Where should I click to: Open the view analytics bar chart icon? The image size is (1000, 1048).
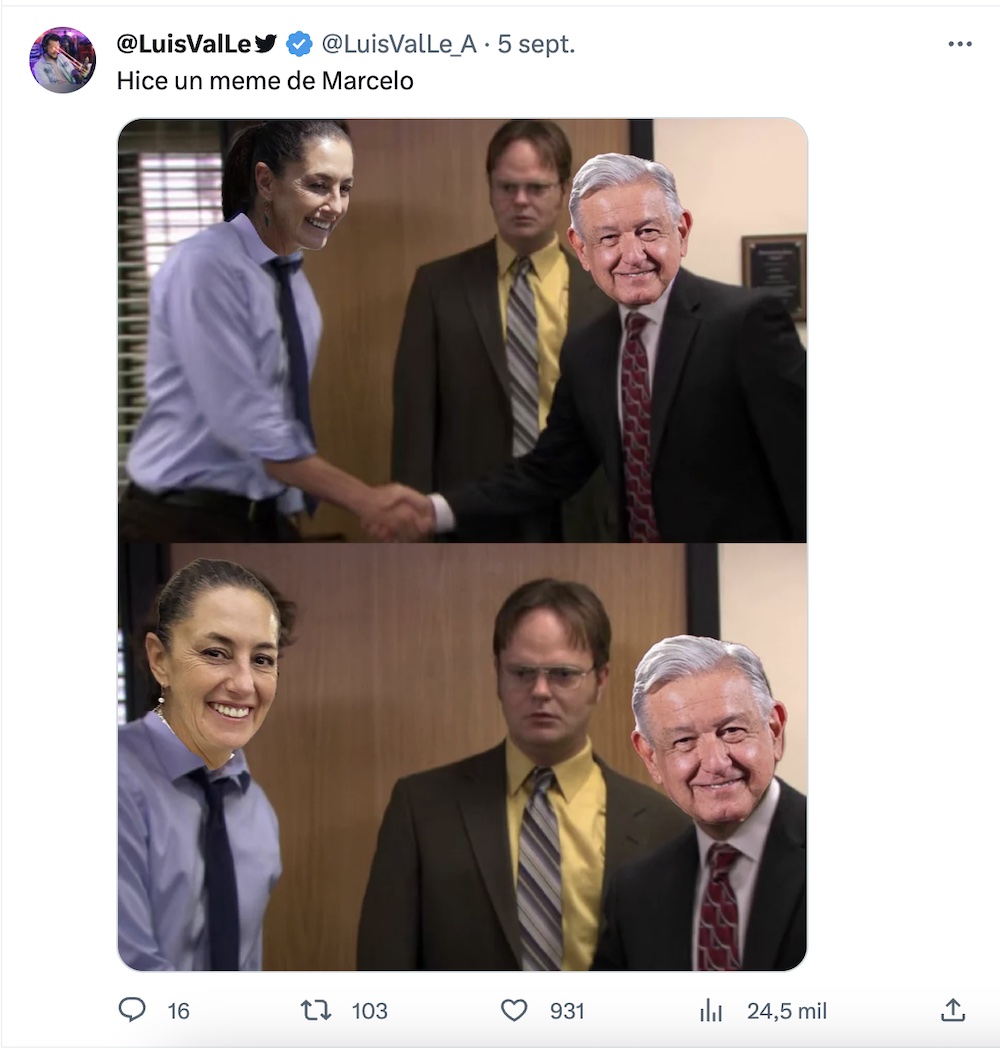tap(711, 1011)
